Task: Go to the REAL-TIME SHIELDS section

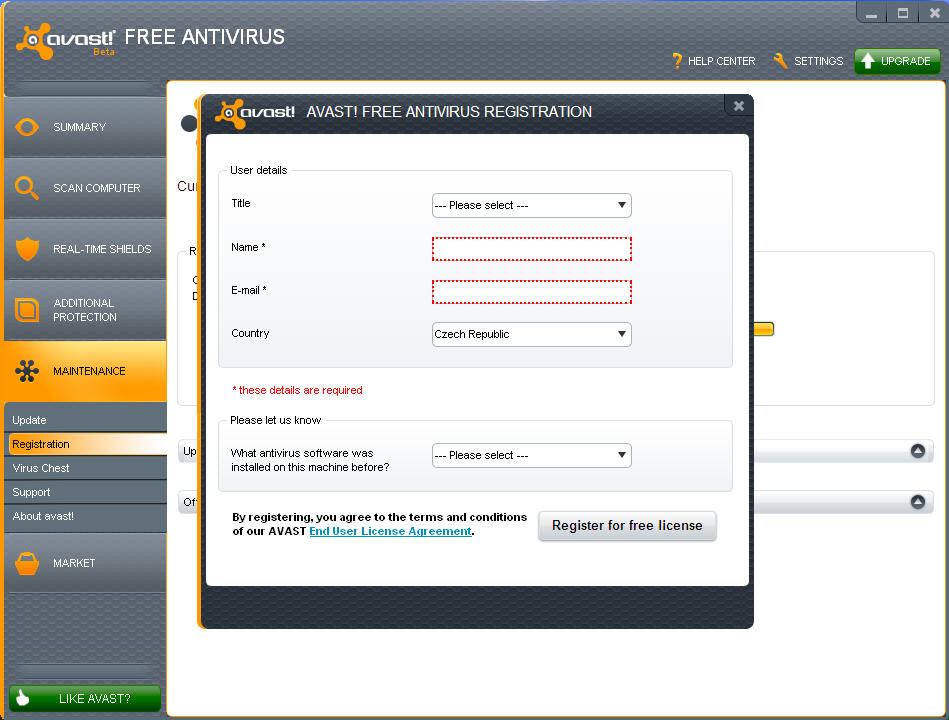Action: [85, 249]
